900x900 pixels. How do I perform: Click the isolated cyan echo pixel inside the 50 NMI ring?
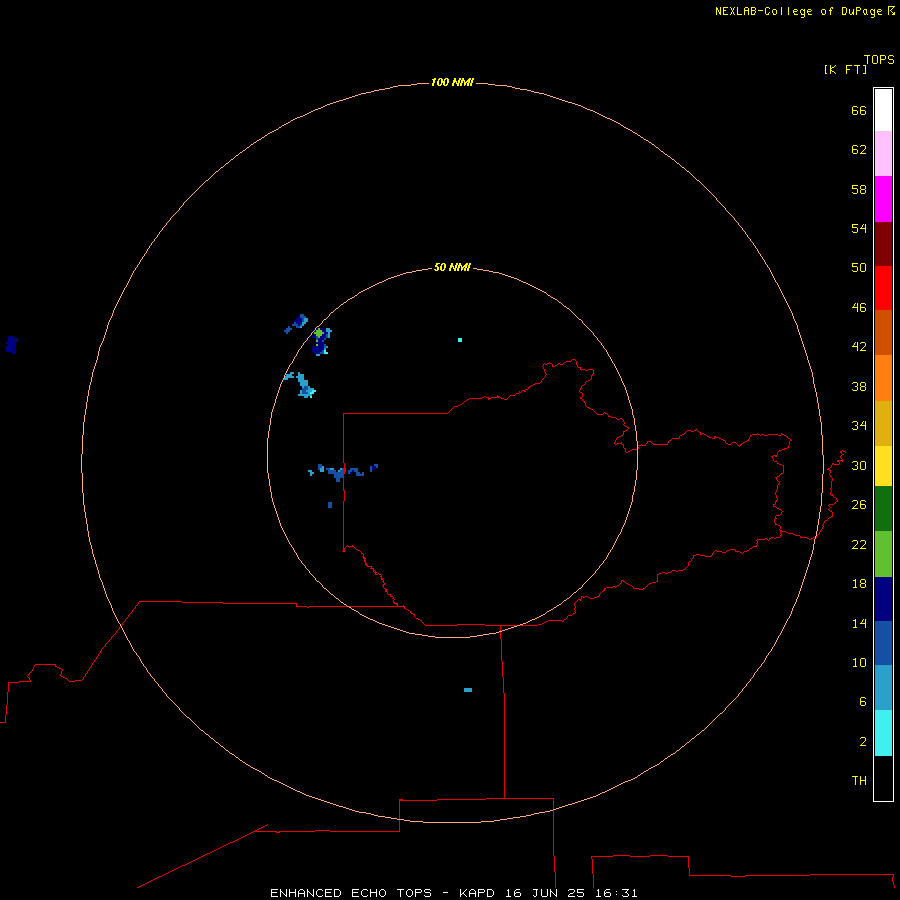[x=460, y=340]
